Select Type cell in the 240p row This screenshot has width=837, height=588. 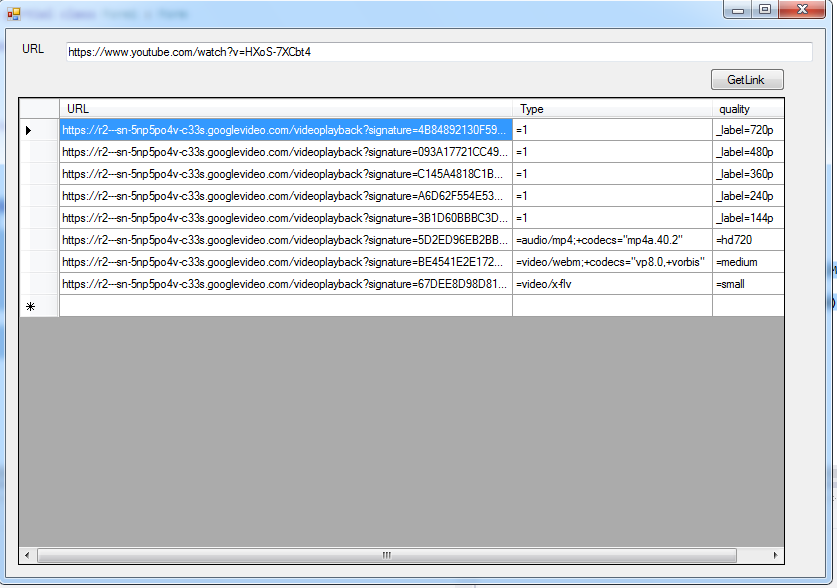(612, 196)
